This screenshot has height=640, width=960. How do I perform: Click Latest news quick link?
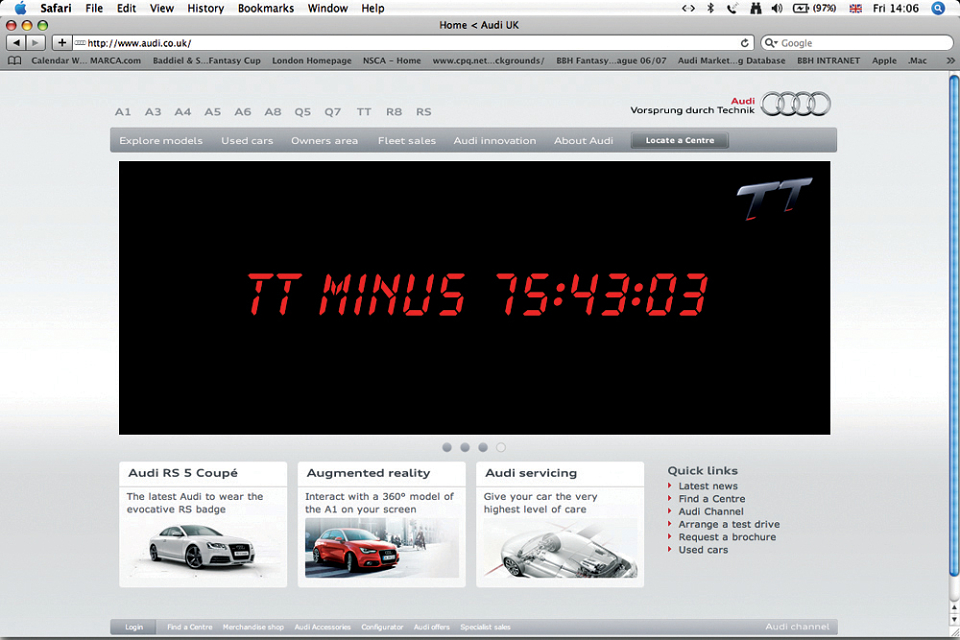(708, 486)
